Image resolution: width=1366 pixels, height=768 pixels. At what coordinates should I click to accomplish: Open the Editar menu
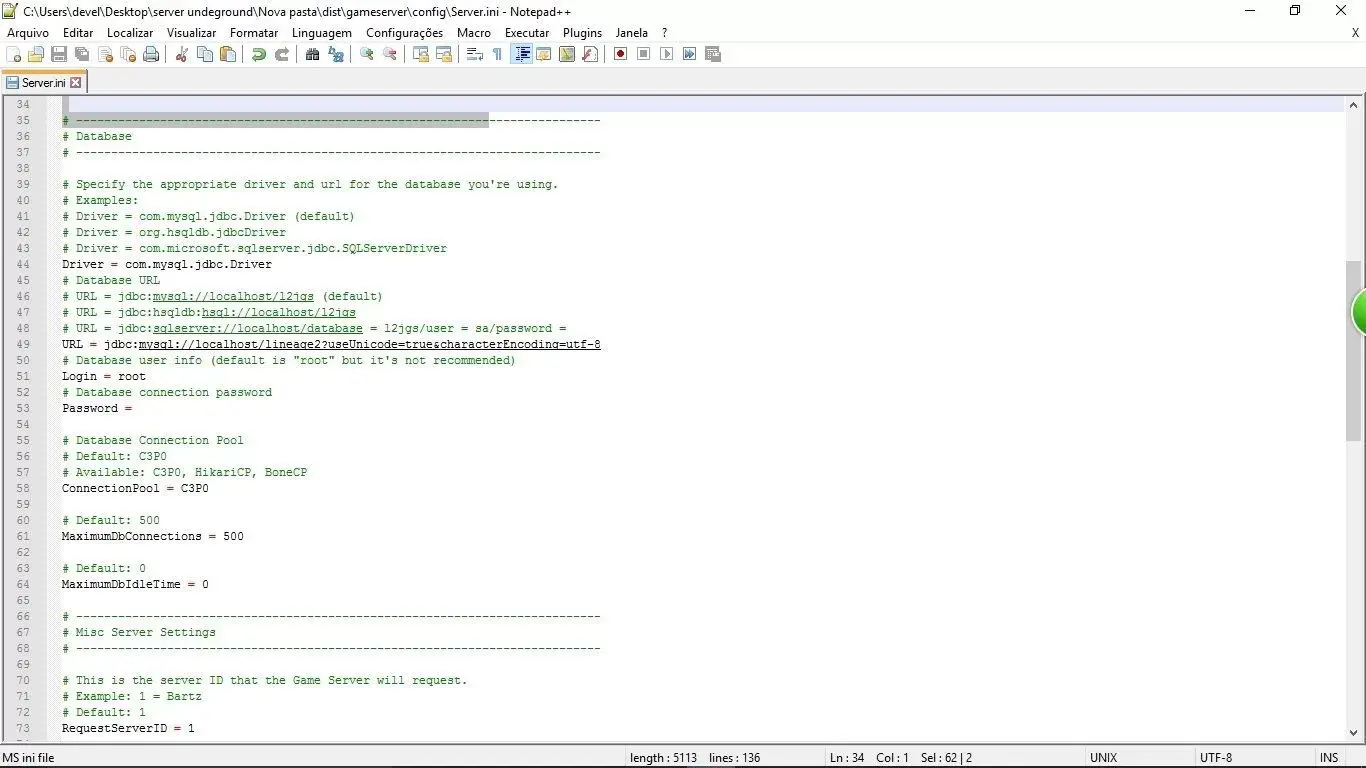tap(78, 33)
